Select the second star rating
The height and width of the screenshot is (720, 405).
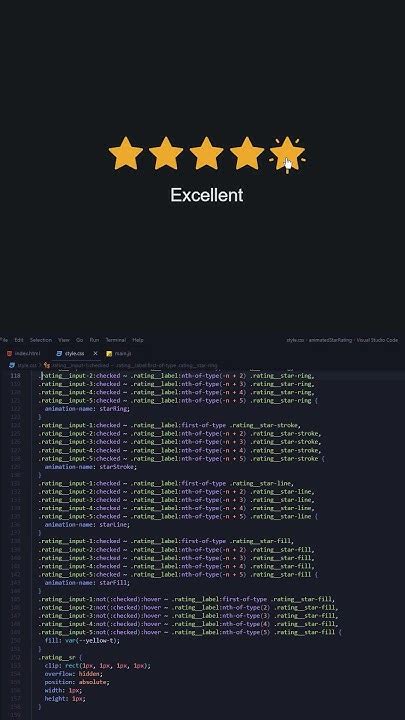[x=166, y=153]
